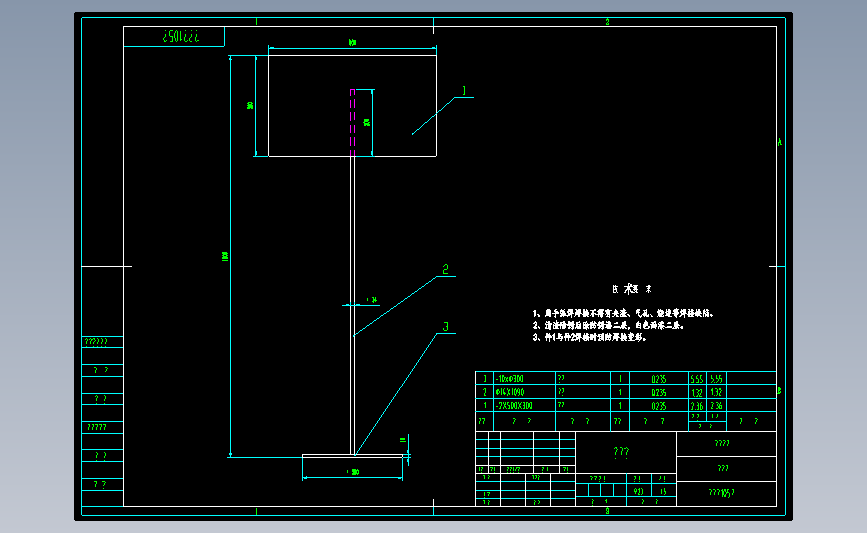Click the vertical pole between panel and base

[x=352, y=305]
